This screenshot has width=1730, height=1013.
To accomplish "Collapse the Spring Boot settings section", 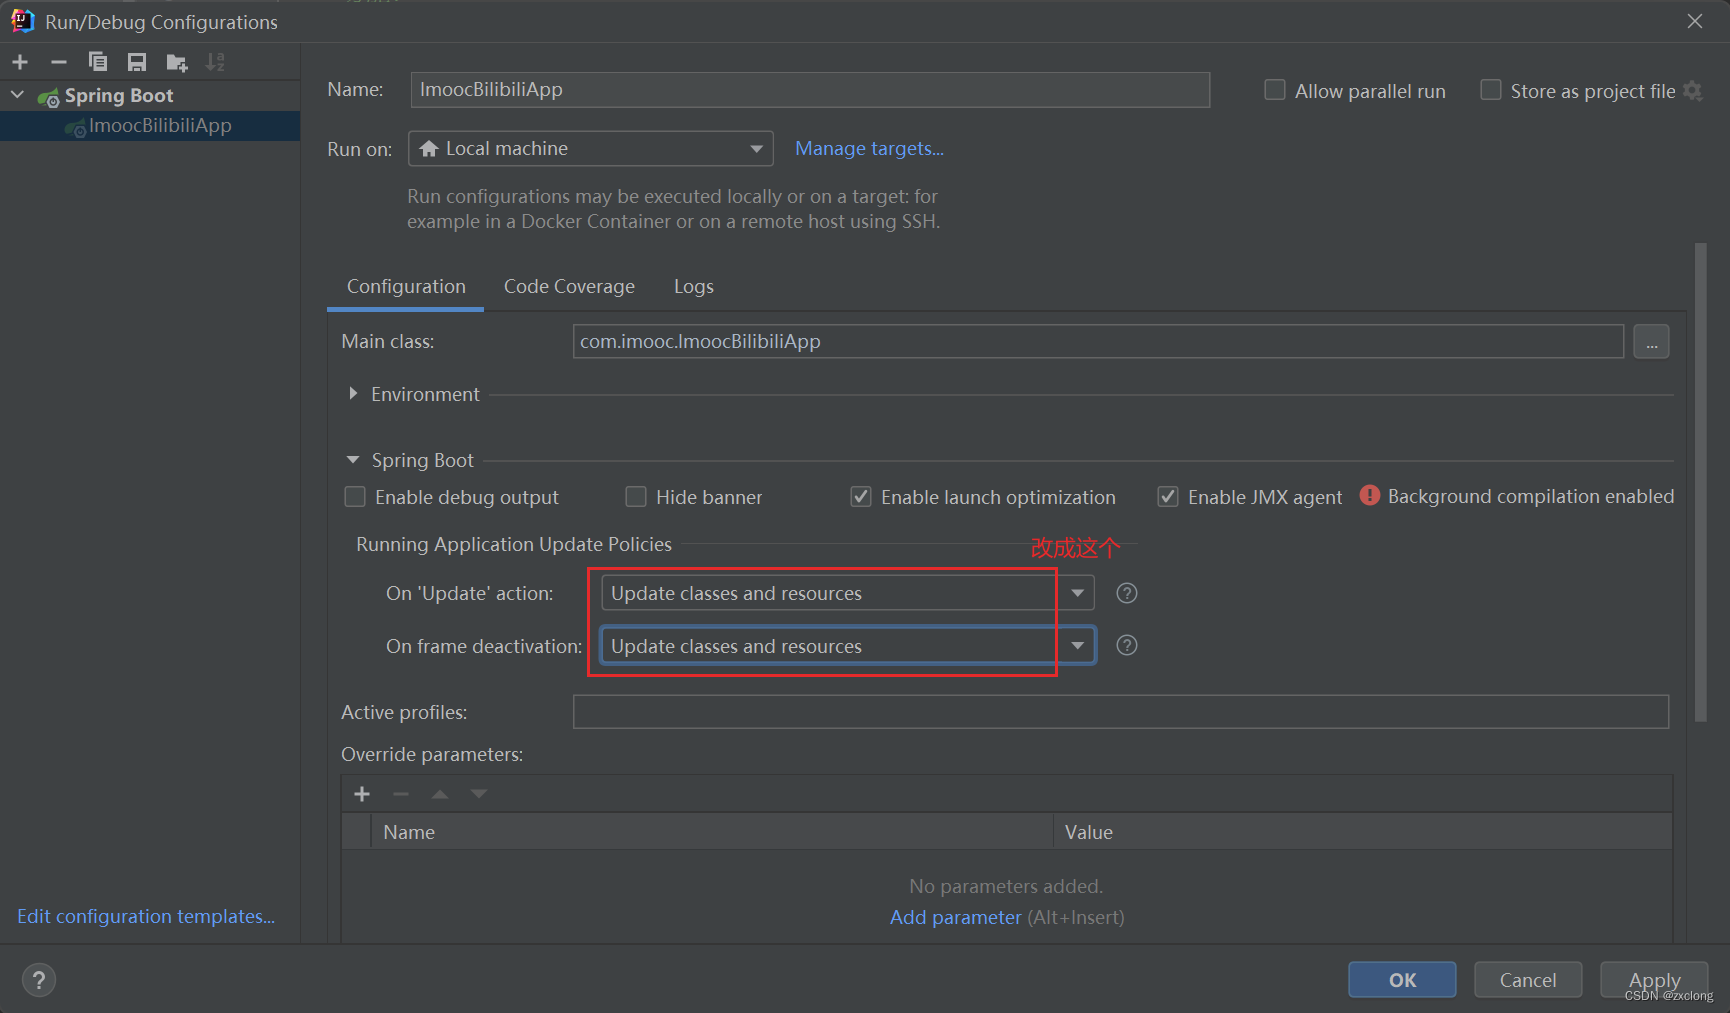I will pos(353,460).
